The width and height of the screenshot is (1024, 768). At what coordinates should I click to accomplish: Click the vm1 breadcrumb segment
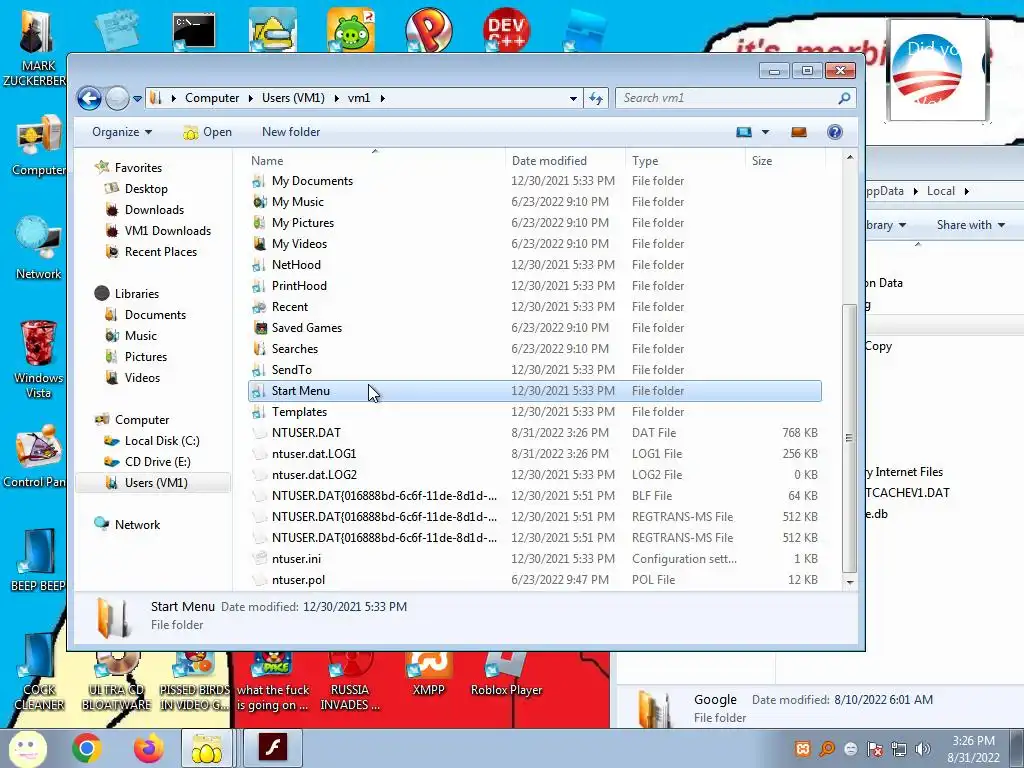point(359,98)
